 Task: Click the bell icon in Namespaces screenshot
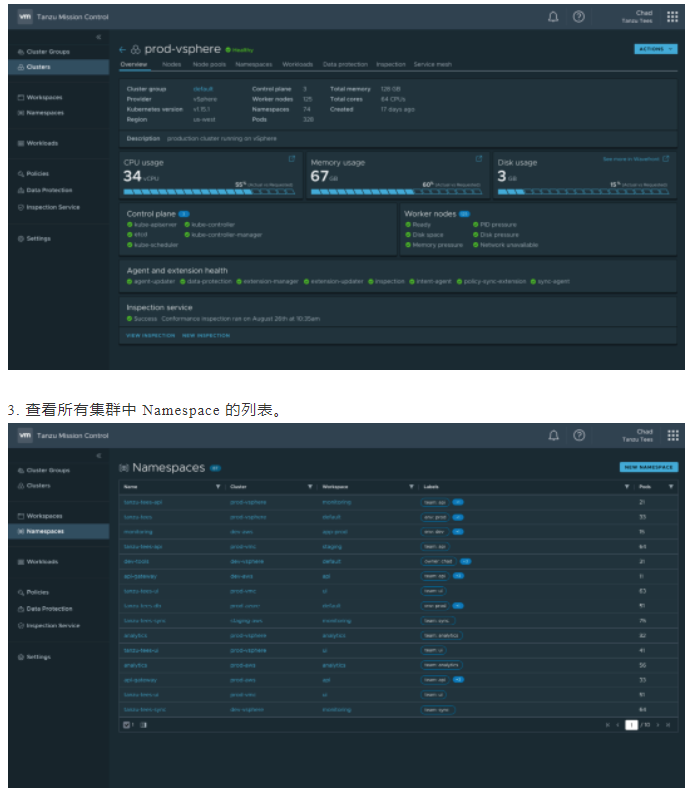coord(553,436)
